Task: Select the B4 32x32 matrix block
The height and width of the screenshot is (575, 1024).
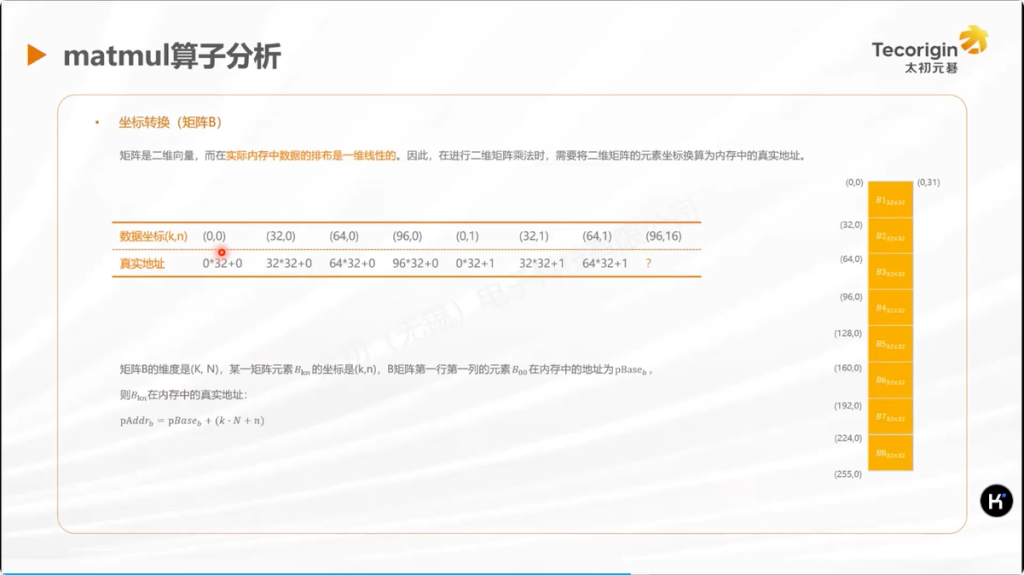Action: point(890,308)
